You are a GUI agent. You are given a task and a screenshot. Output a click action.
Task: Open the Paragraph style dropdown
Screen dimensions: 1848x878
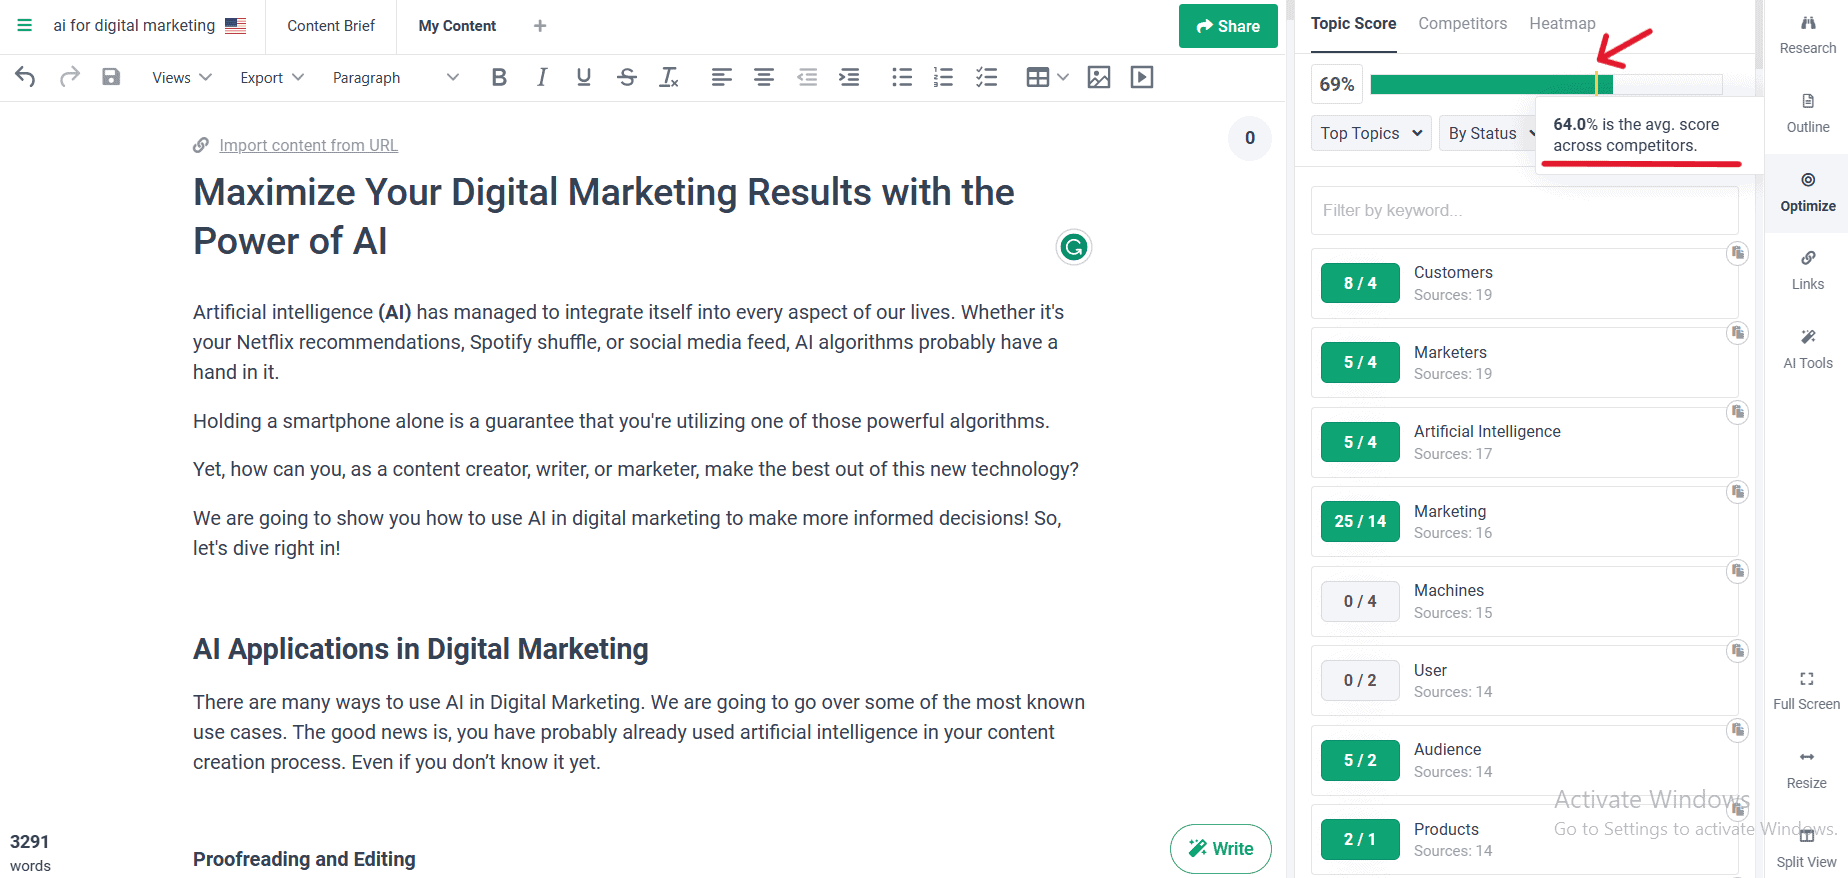[x=395, y=77]
